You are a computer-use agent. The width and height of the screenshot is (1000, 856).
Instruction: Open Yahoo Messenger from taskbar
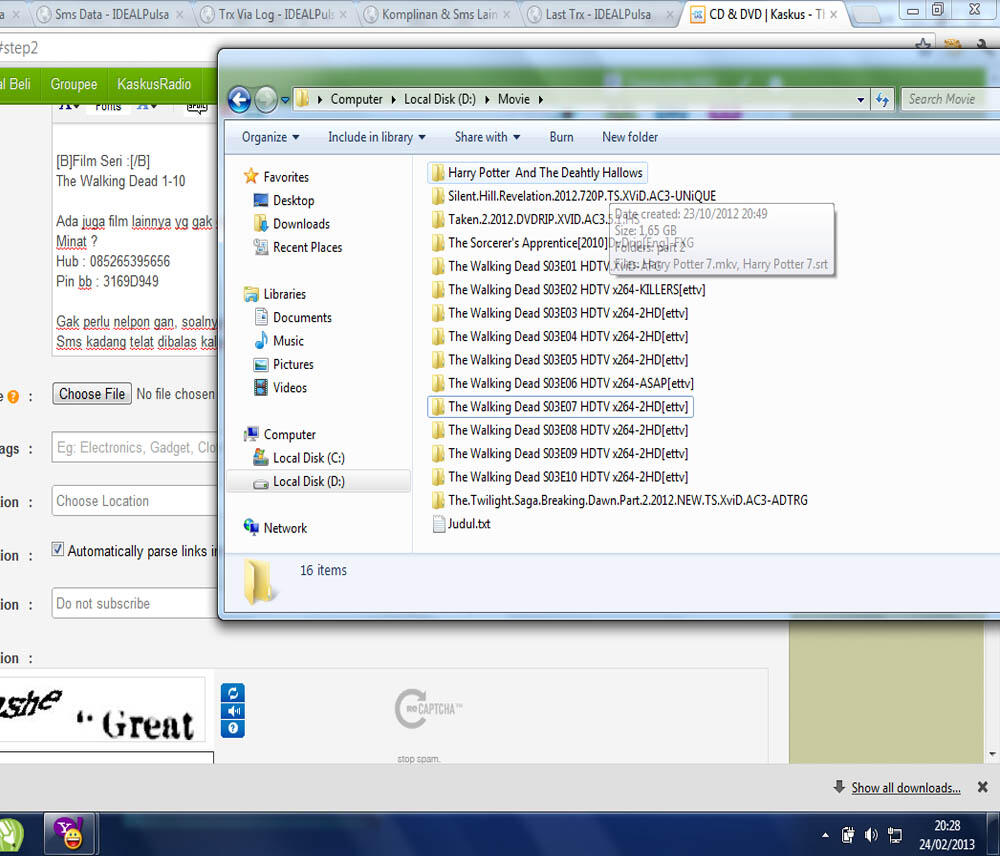[x=69, y=833]
